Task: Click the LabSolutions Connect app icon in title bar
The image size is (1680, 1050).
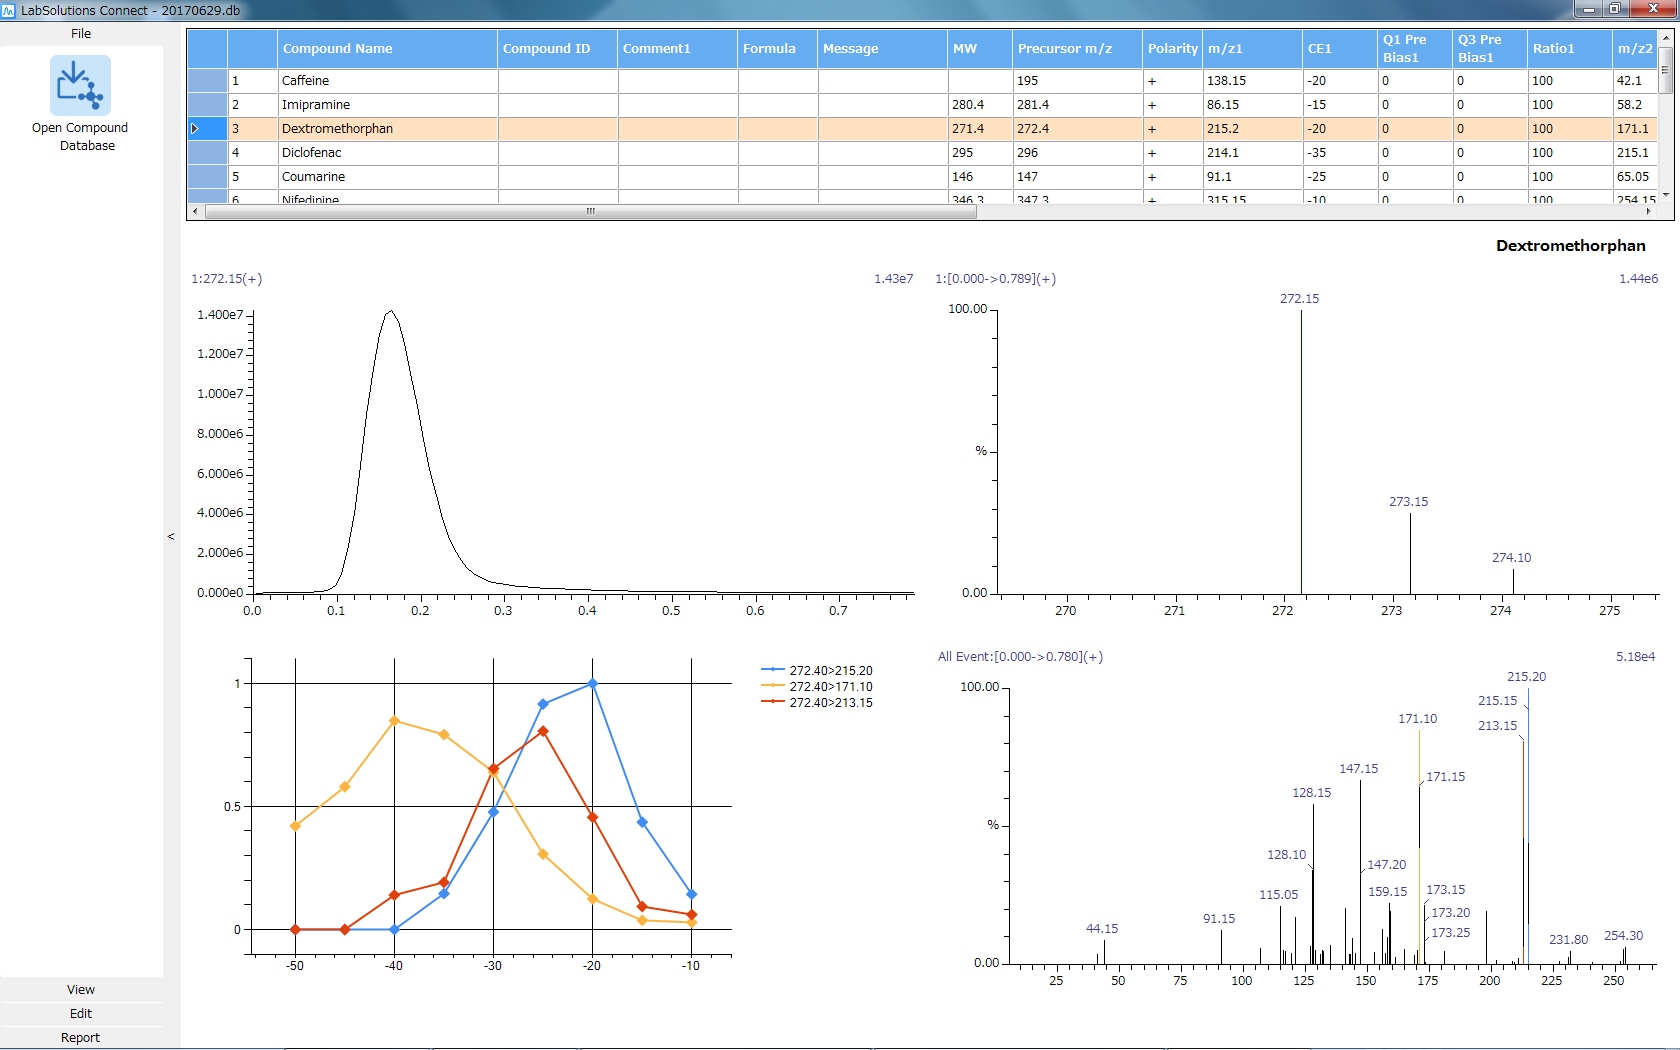Action: [9, 10]
